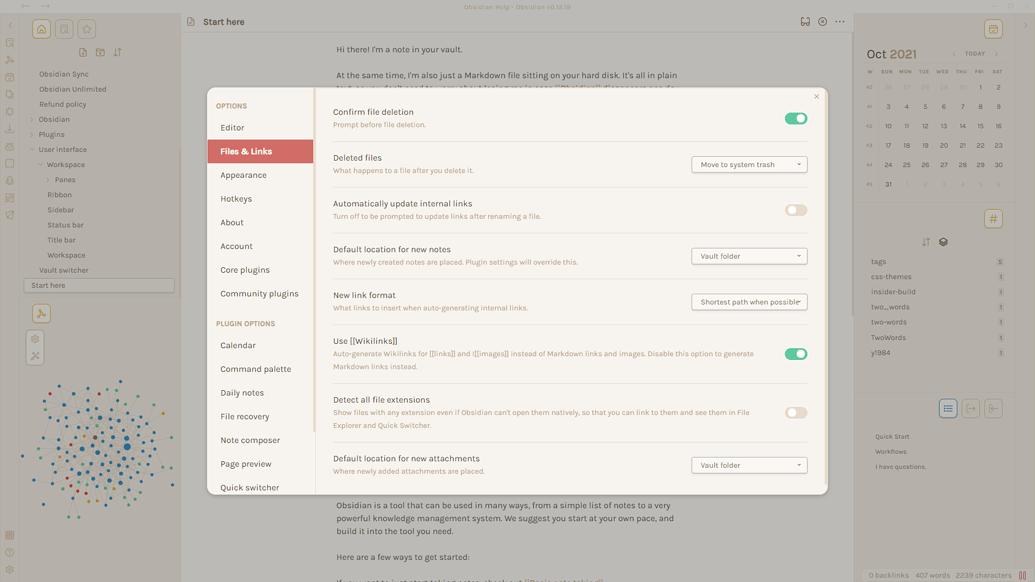Open the search tab icon in left sidebar
Image resolution: width=1035 pixels, height=582 pixels.
click(64, 29)
